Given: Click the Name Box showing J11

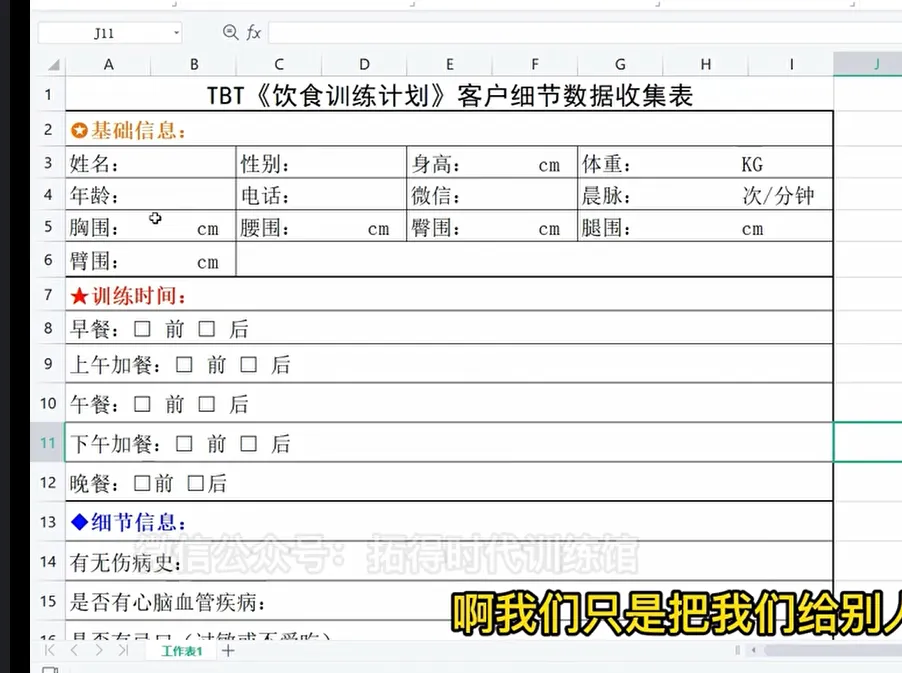Looking at the screenshot, I should point(104,33).
